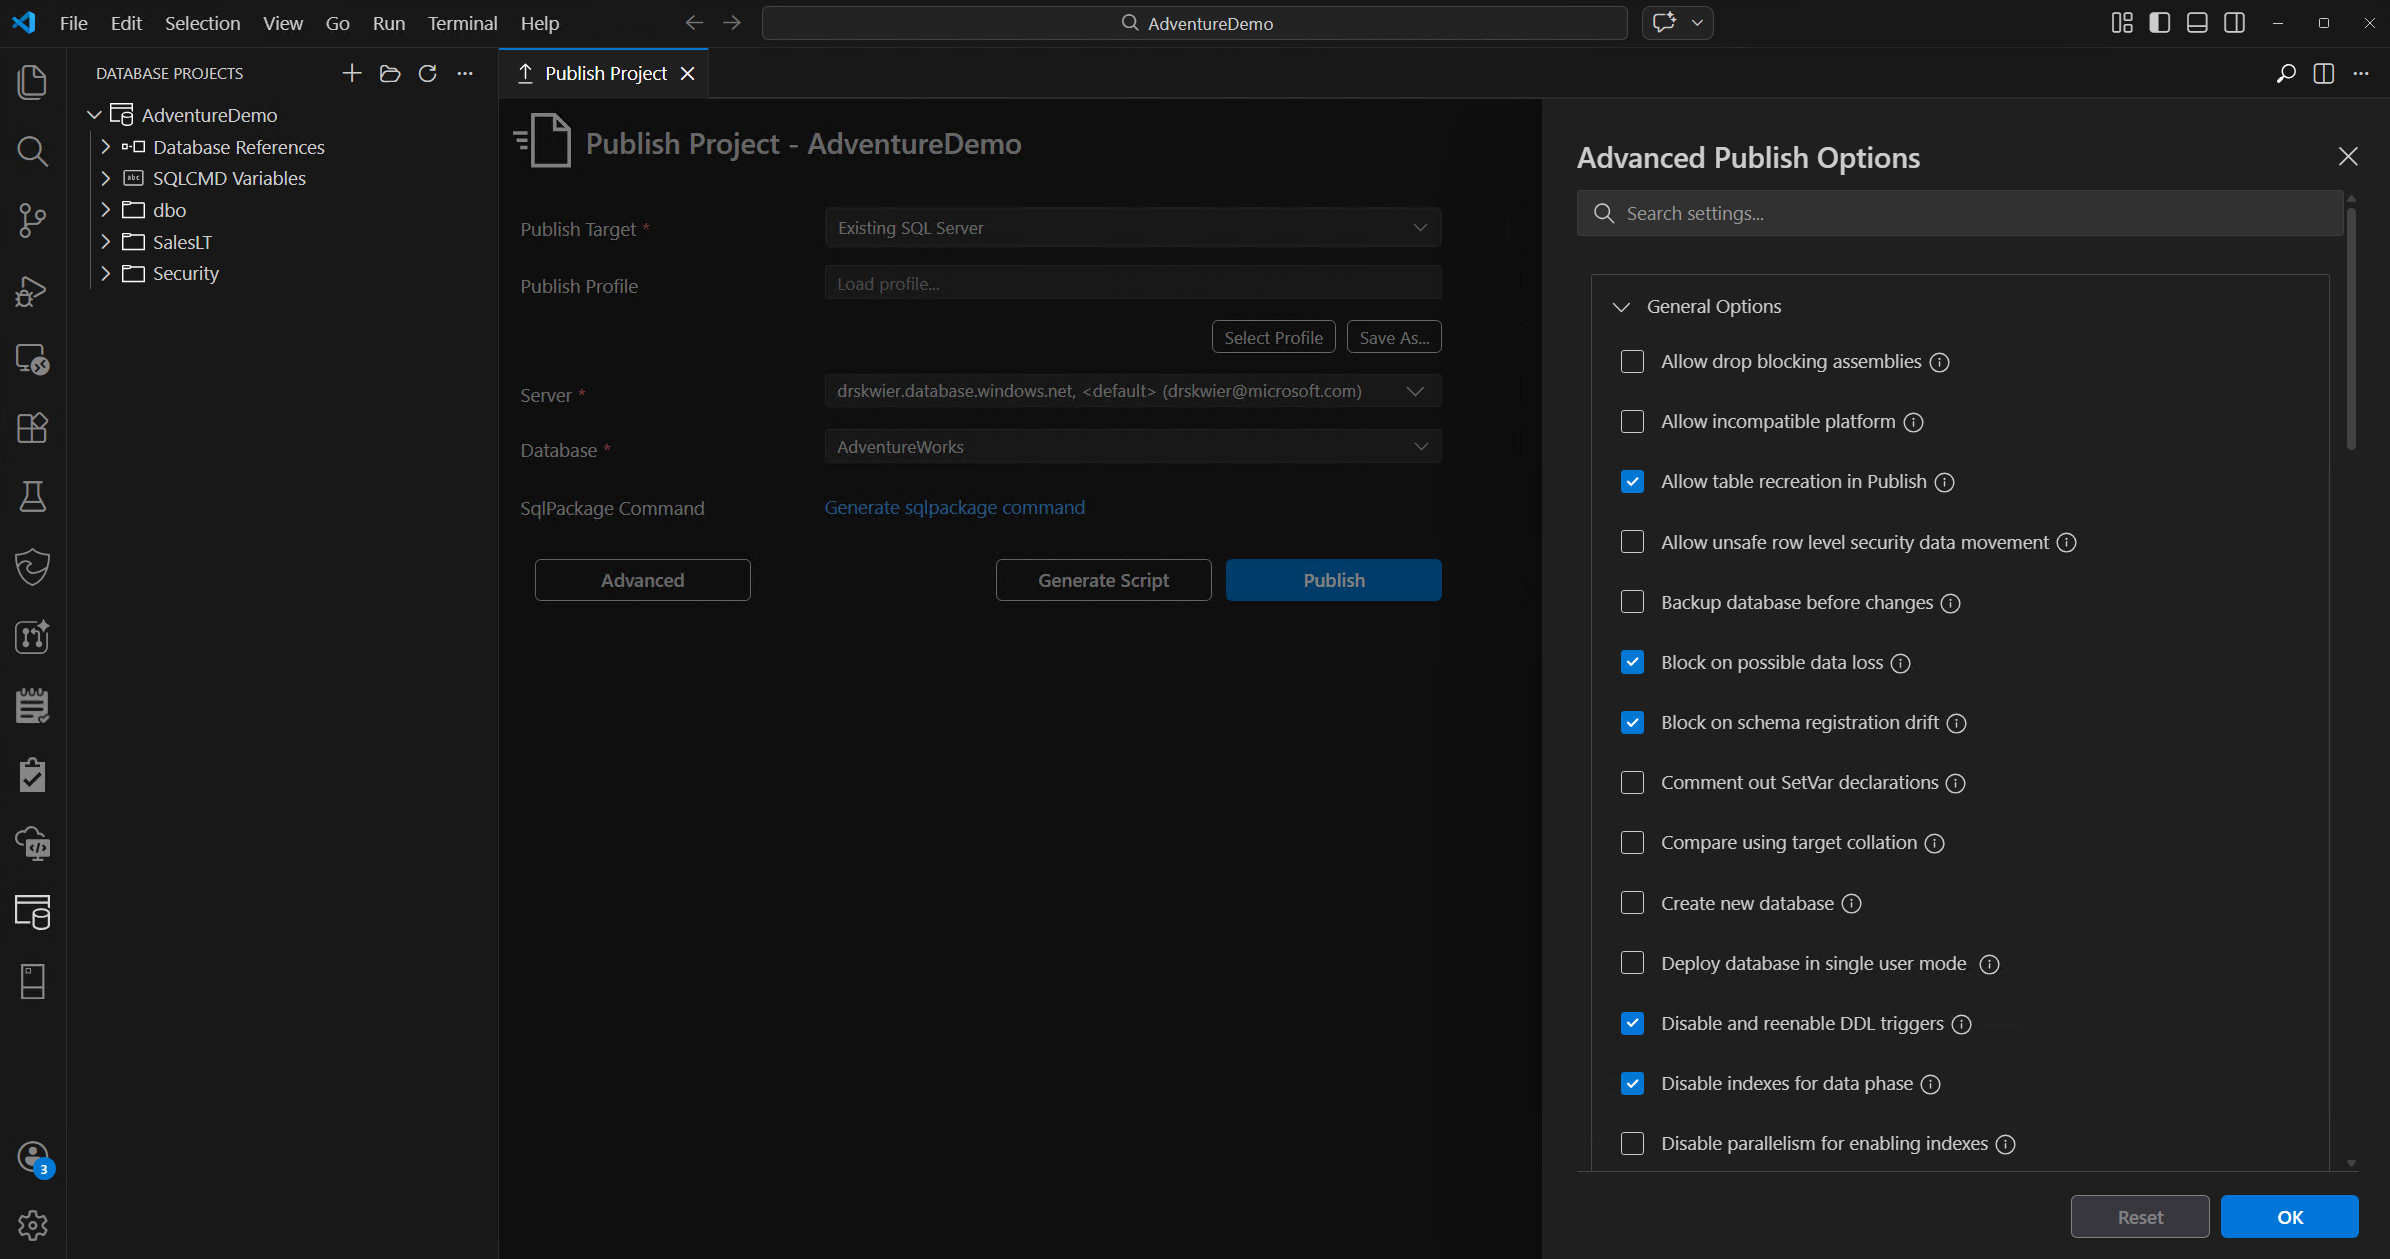Collapse the AdventureDemo project node
The image size is (2390, 1259).
(x=94, y=115)
